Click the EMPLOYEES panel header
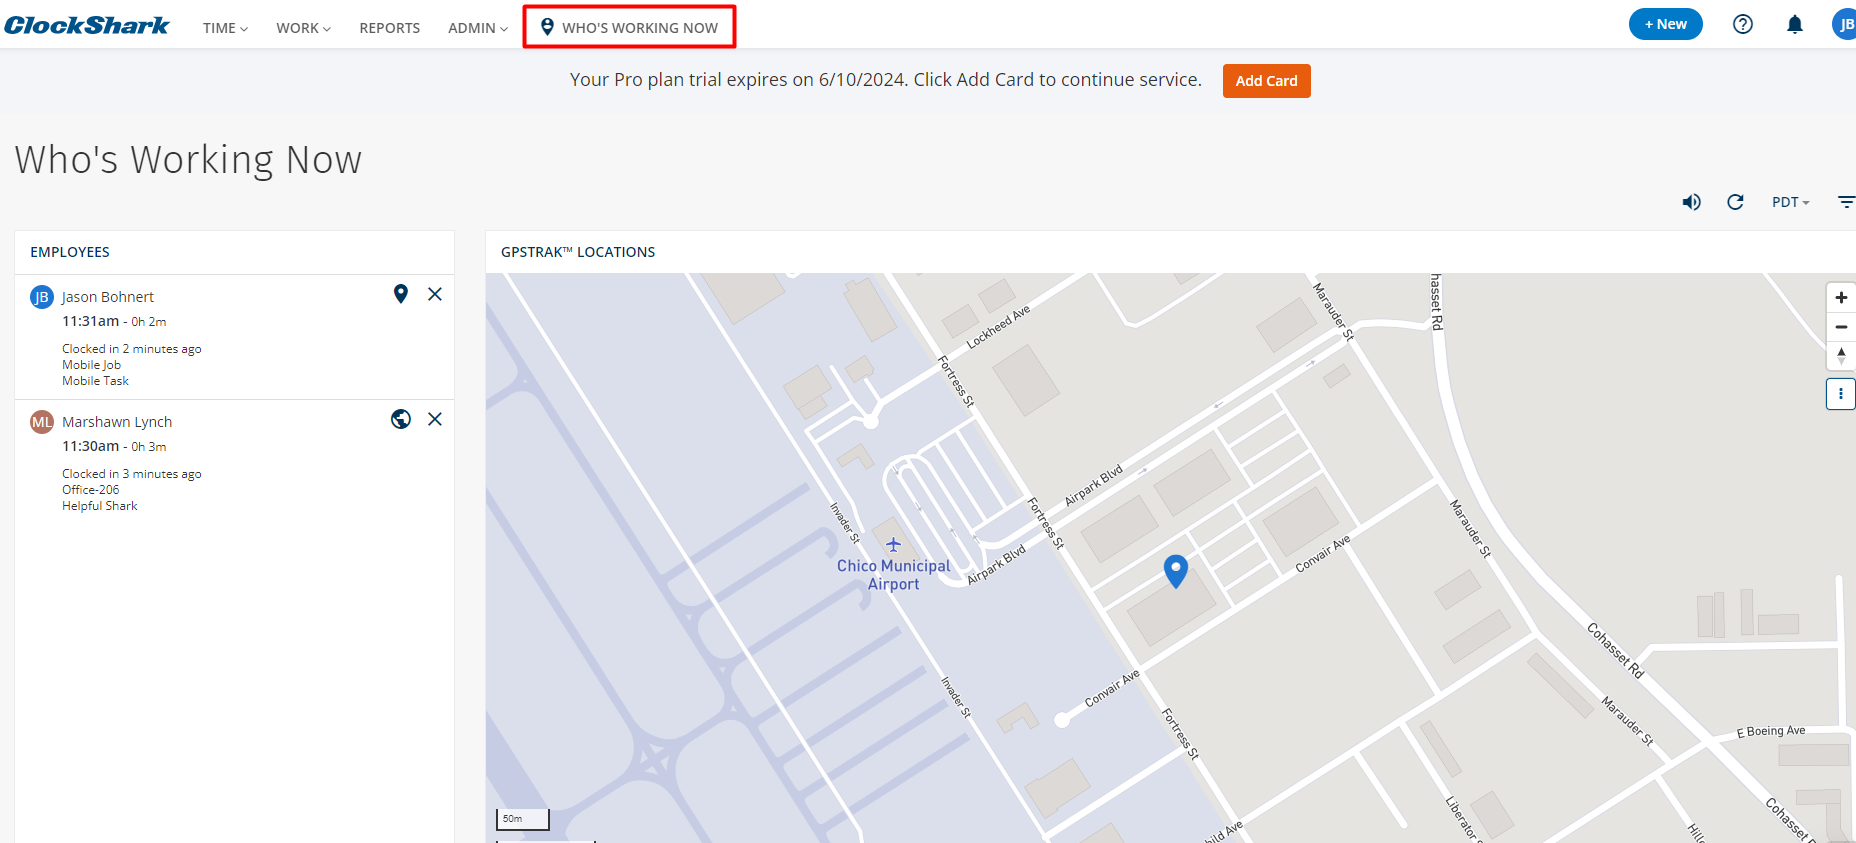1856x843 pixels. (x=70, y=252)
